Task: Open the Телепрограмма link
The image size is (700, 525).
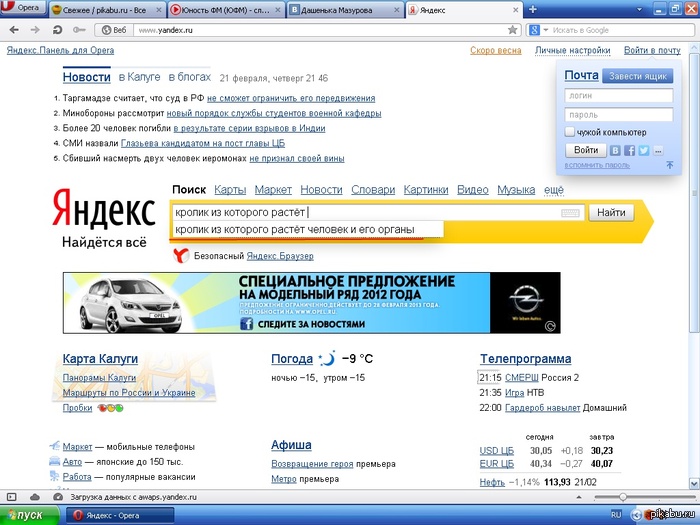Action: click(x=525, y=359)
